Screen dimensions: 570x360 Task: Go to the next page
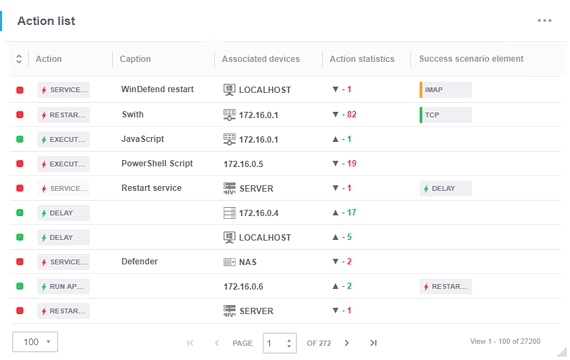tap(346, 343)
